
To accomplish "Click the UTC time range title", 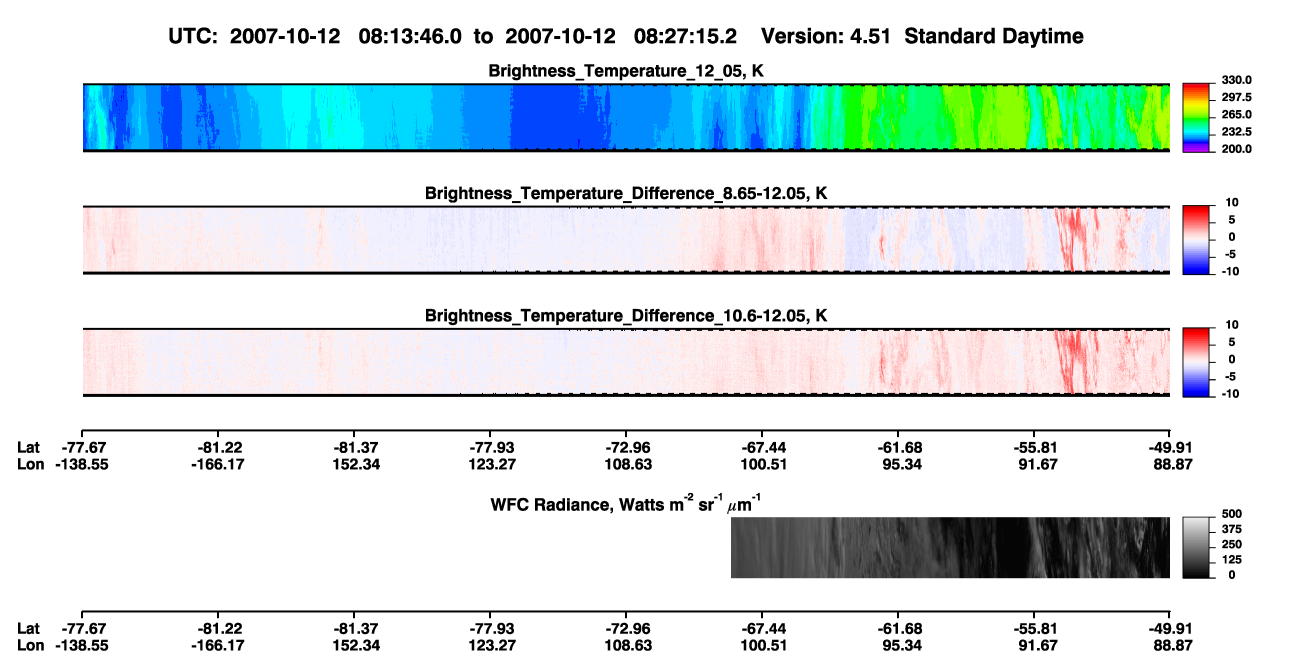I will point(627,36).
